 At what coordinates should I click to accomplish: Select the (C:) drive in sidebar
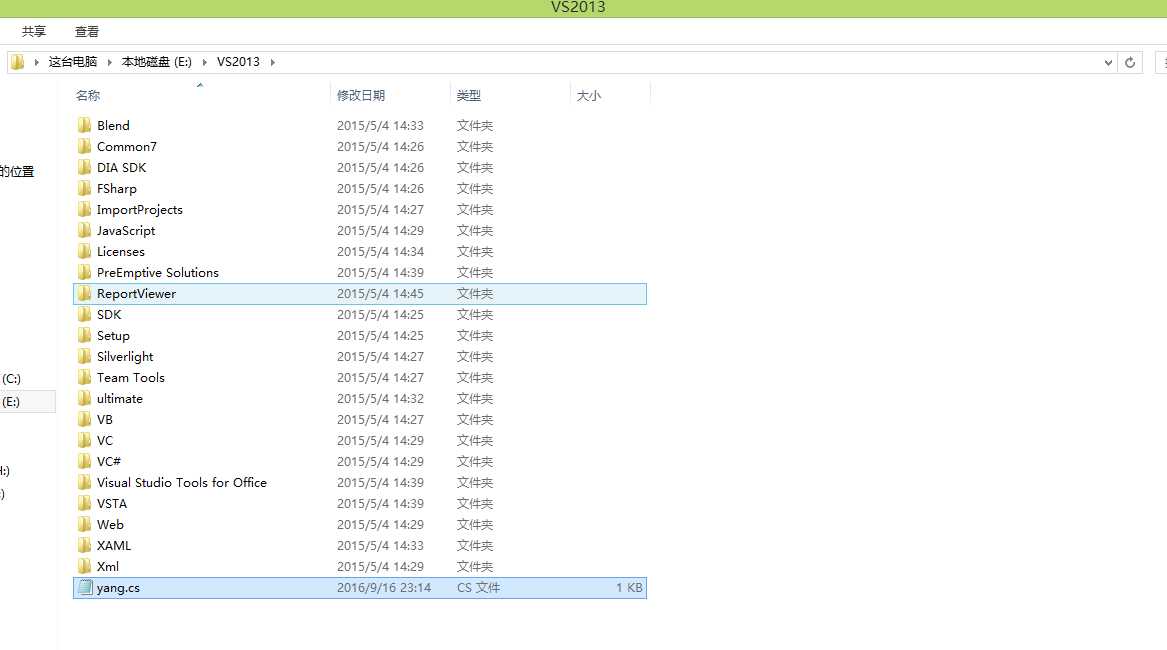coord(11,379)
